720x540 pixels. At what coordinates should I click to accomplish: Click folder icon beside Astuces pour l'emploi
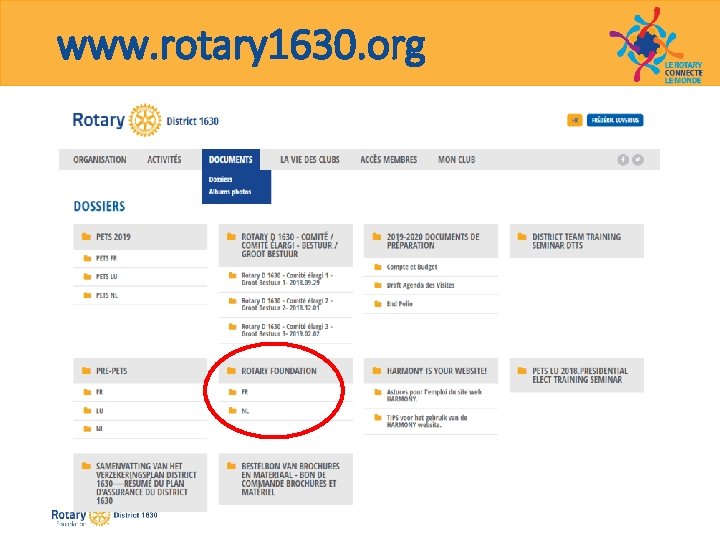pyautogui.click(x=378, y=392)
